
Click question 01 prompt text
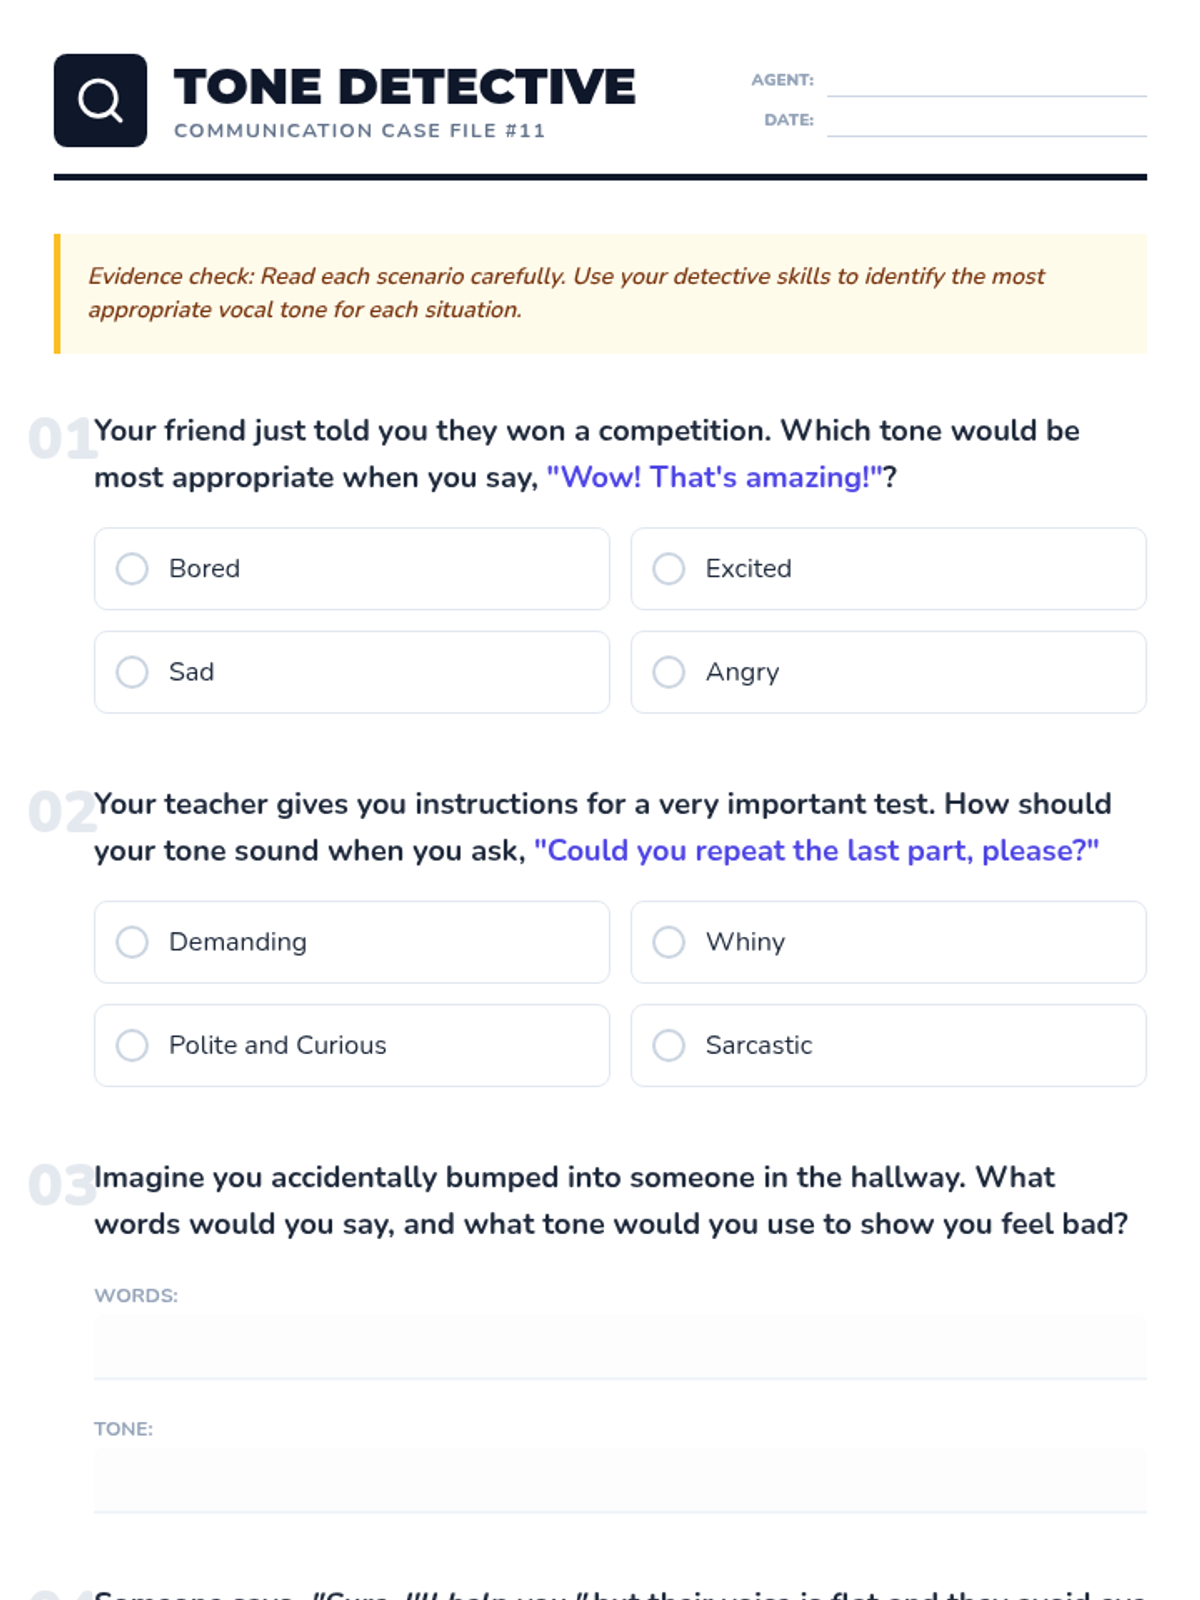click(x=586, y=431)
